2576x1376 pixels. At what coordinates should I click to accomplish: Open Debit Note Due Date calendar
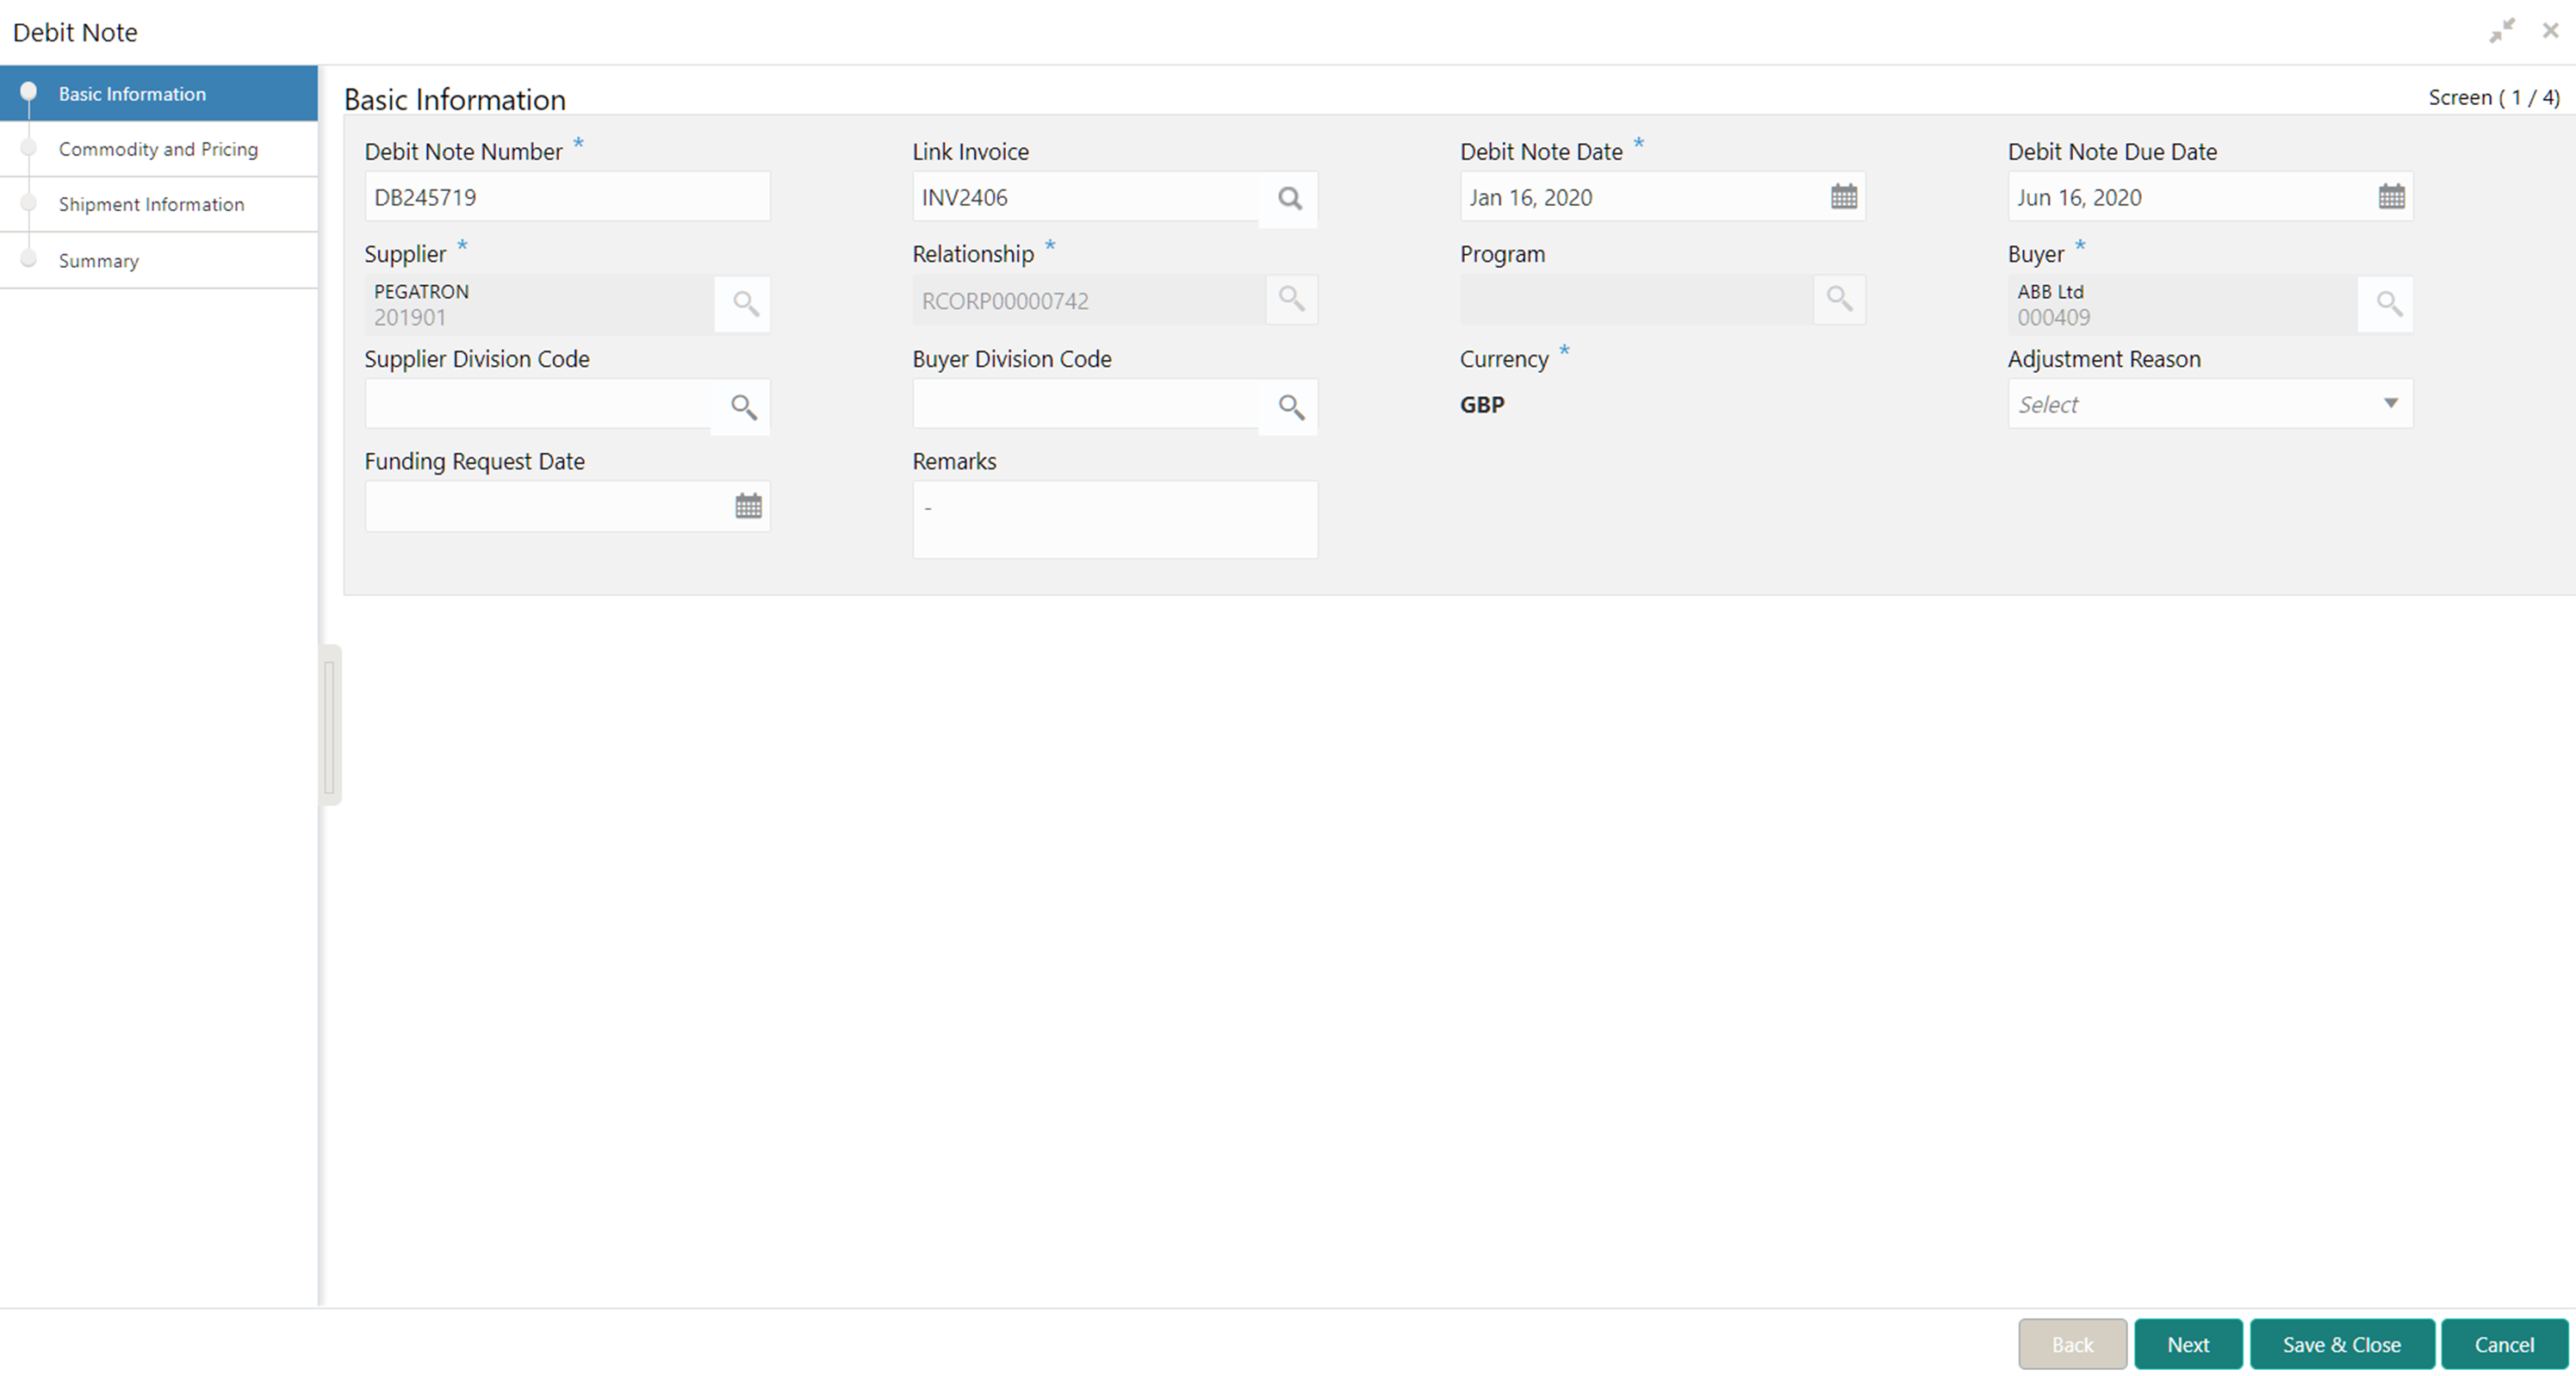point(2391,197)
